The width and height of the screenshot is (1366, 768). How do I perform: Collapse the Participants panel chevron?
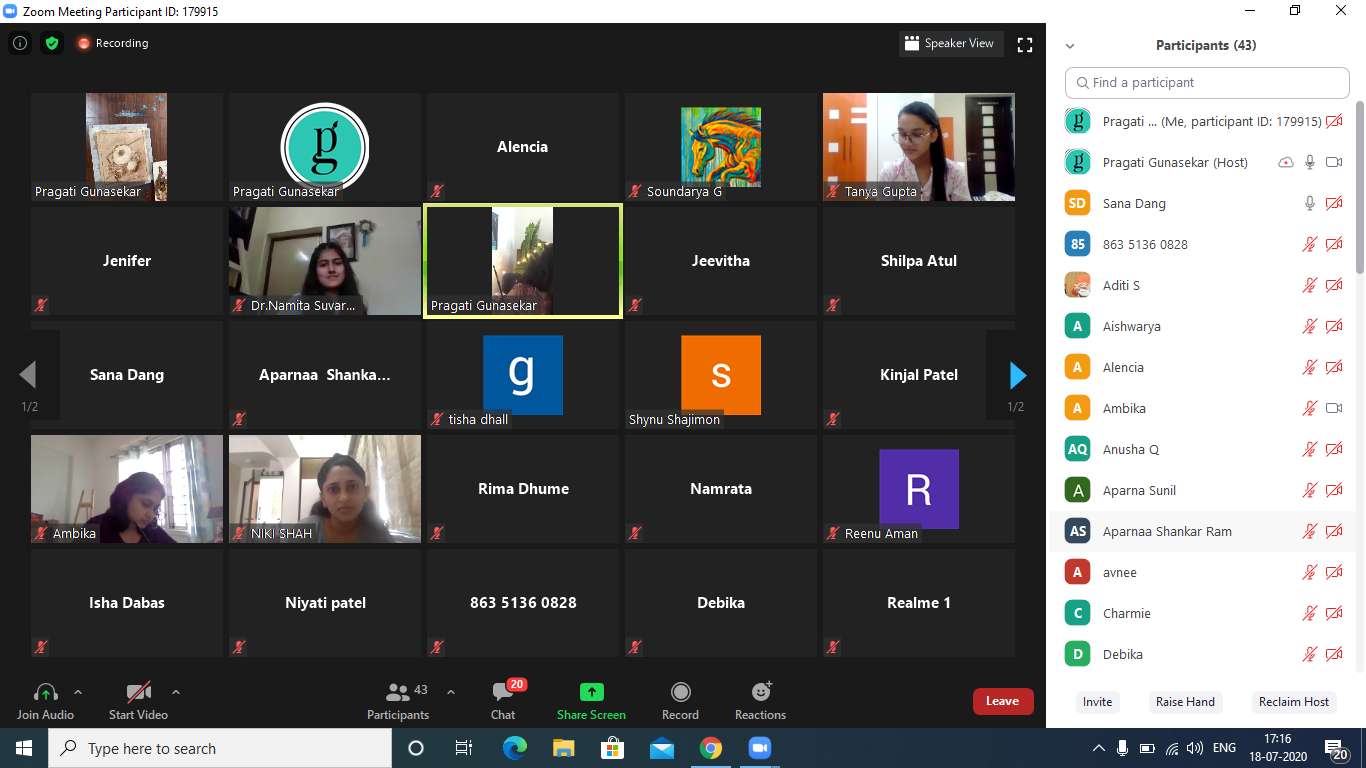tap(1070, 45)
